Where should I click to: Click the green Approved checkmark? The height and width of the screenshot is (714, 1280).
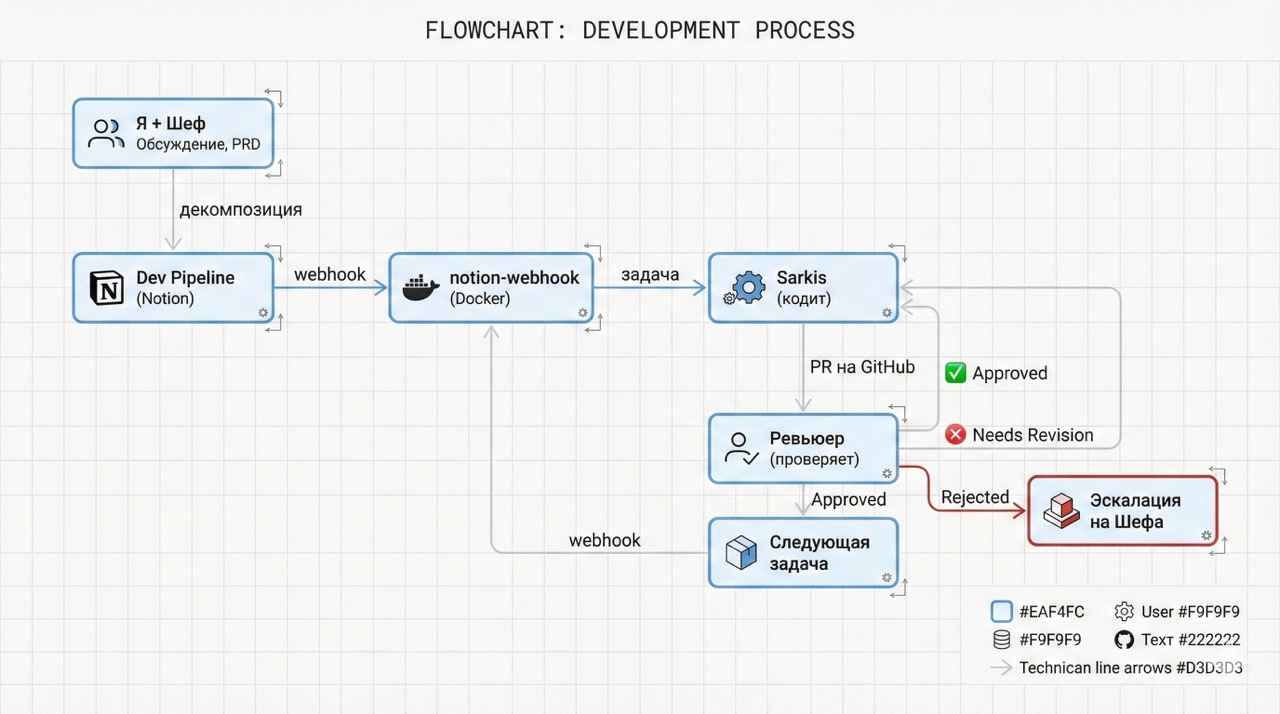point(956,373)
